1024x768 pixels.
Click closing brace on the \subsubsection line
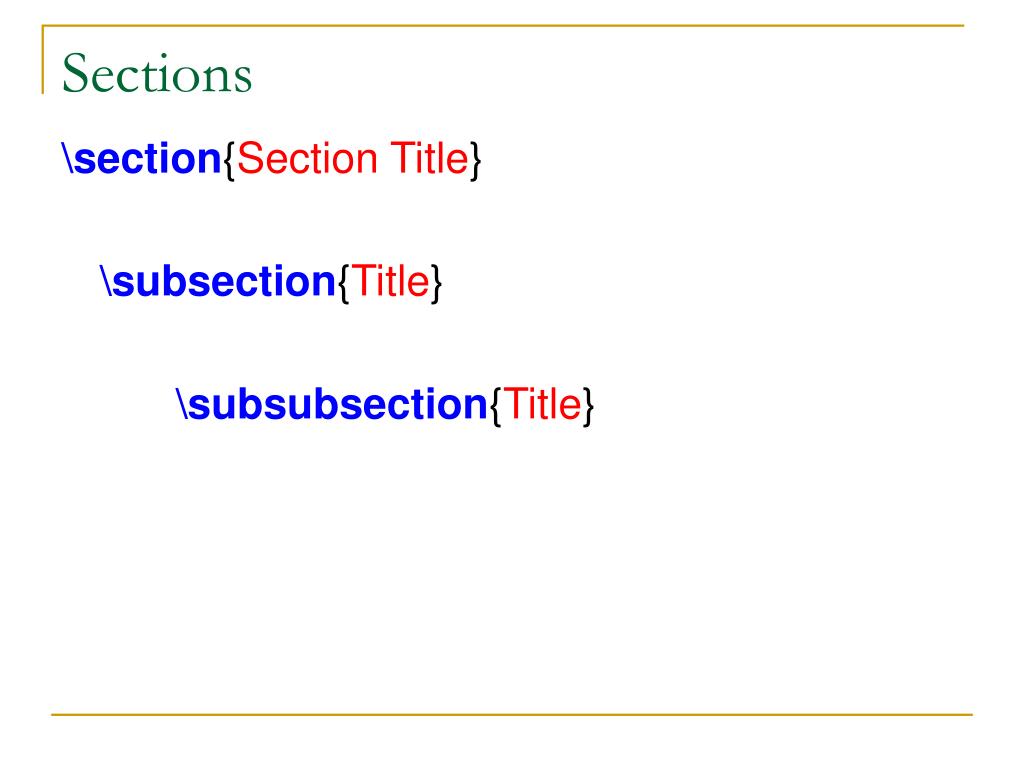pos(588,406)
